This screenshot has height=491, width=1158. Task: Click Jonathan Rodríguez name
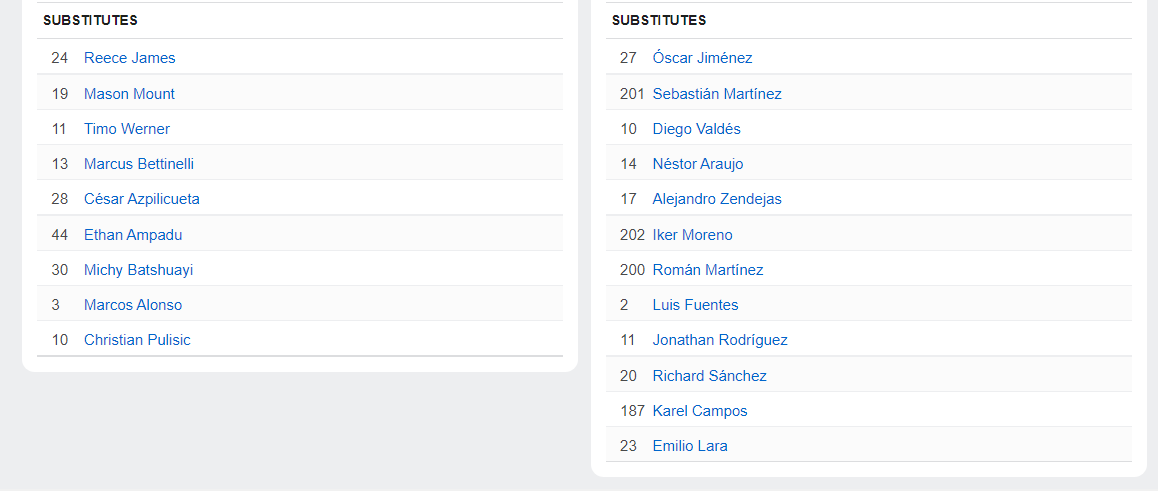(720, 340)
